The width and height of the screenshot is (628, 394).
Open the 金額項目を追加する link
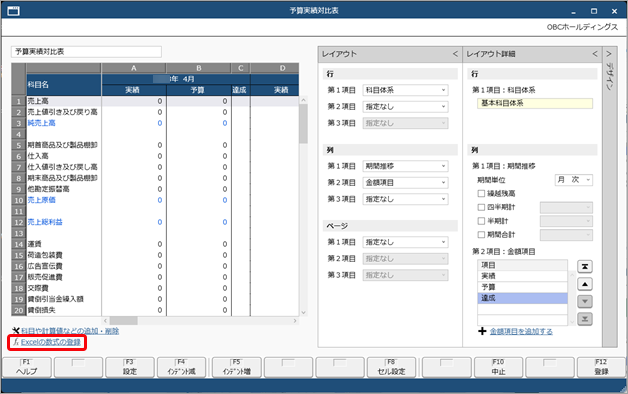(x=521, y=331)
